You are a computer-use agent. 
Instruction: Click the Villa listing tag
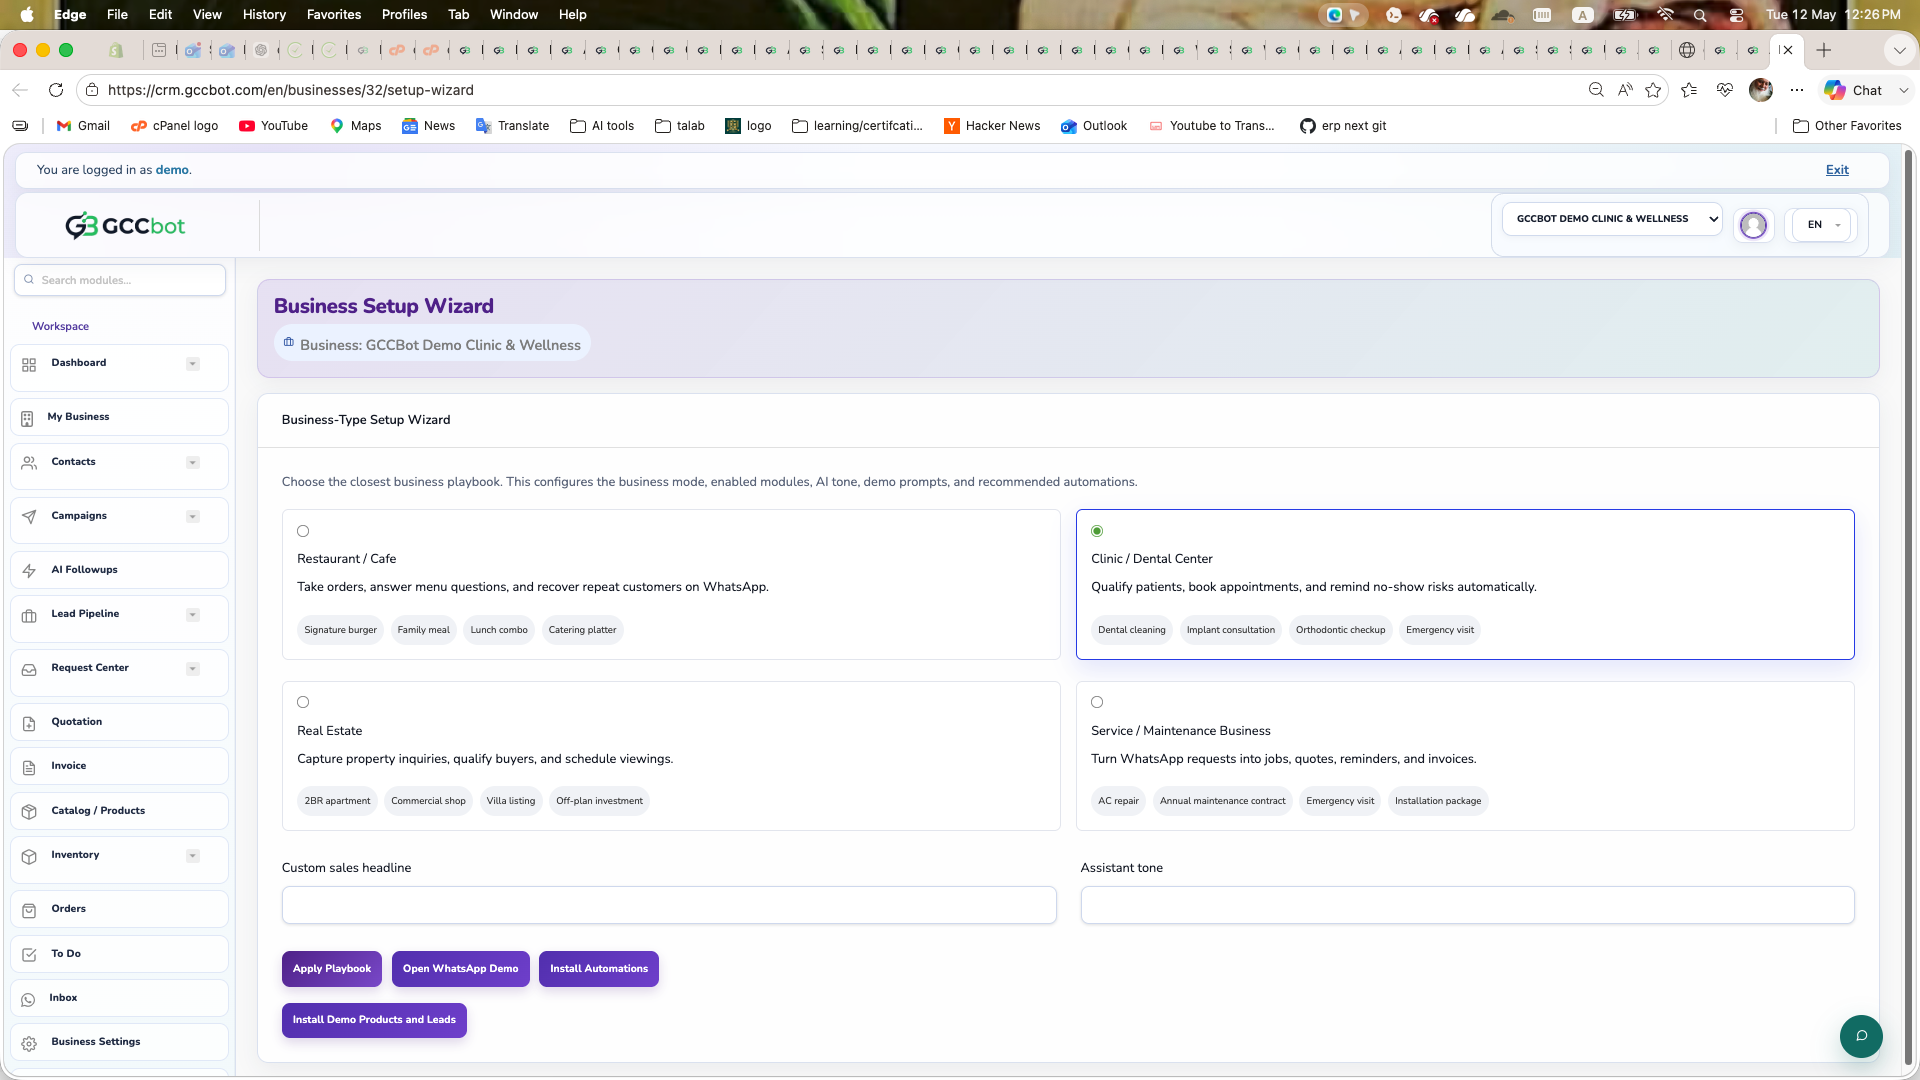point(510,801)
